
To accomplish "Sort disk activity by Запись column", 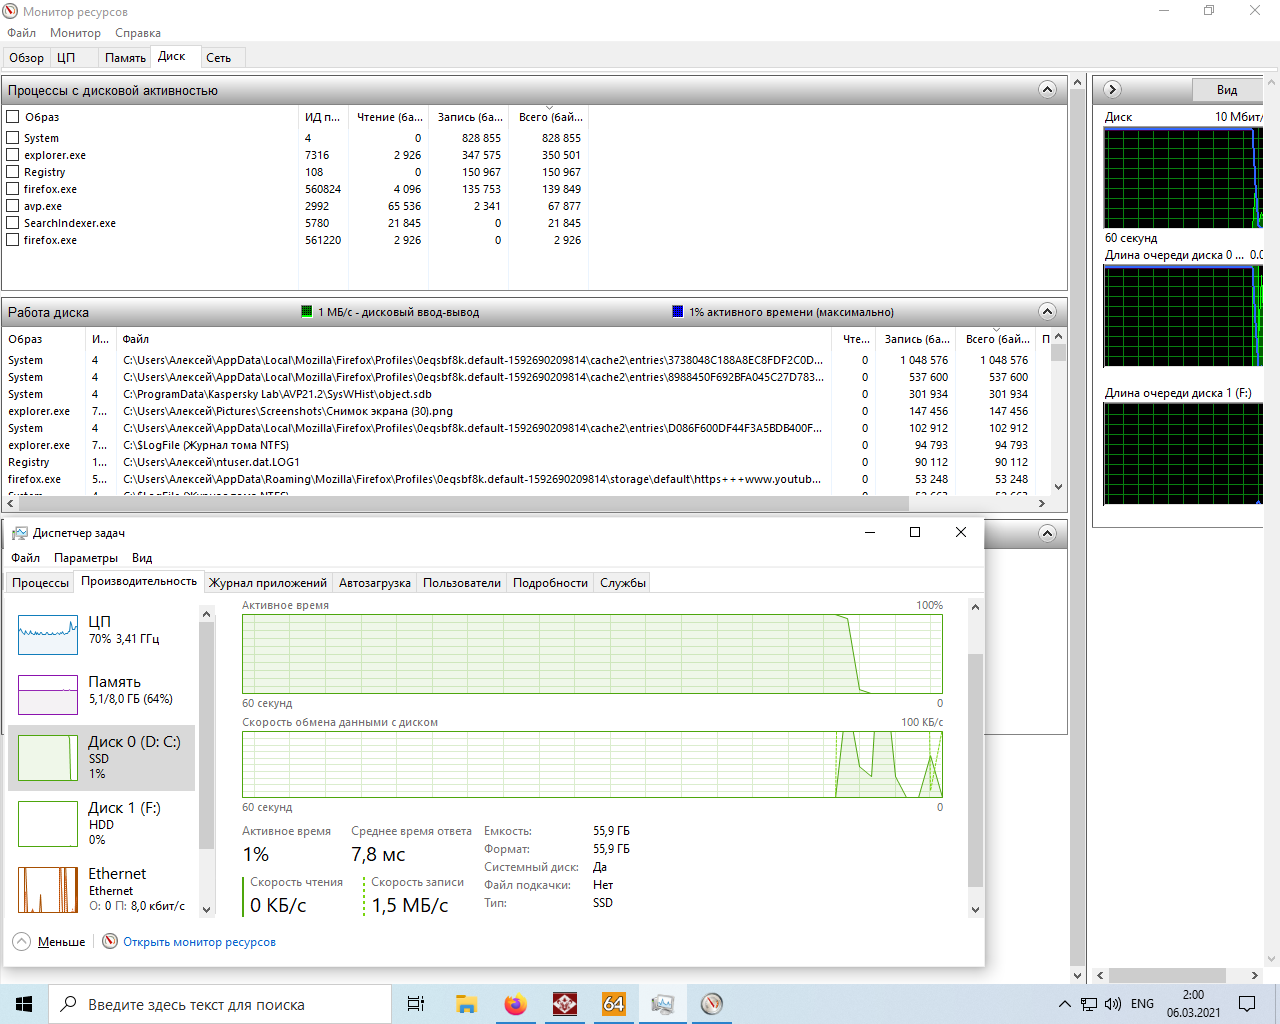I will pos(916,339).
